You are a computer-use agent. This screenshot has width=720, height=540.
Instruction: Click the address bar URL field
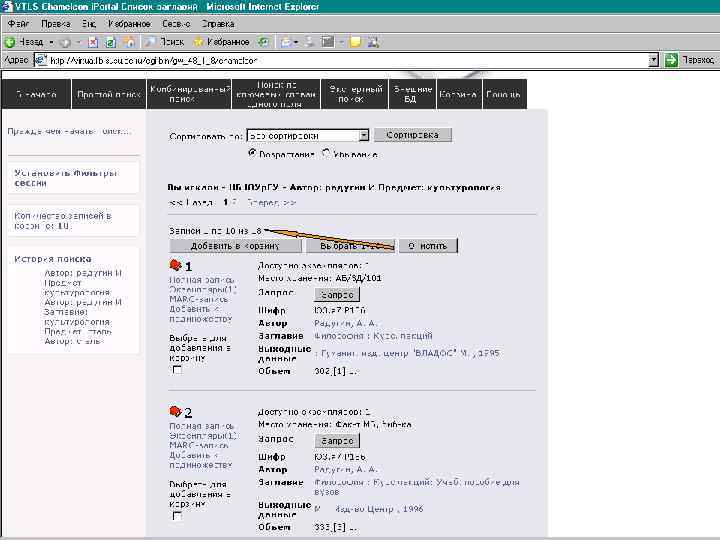click(347, 60)
